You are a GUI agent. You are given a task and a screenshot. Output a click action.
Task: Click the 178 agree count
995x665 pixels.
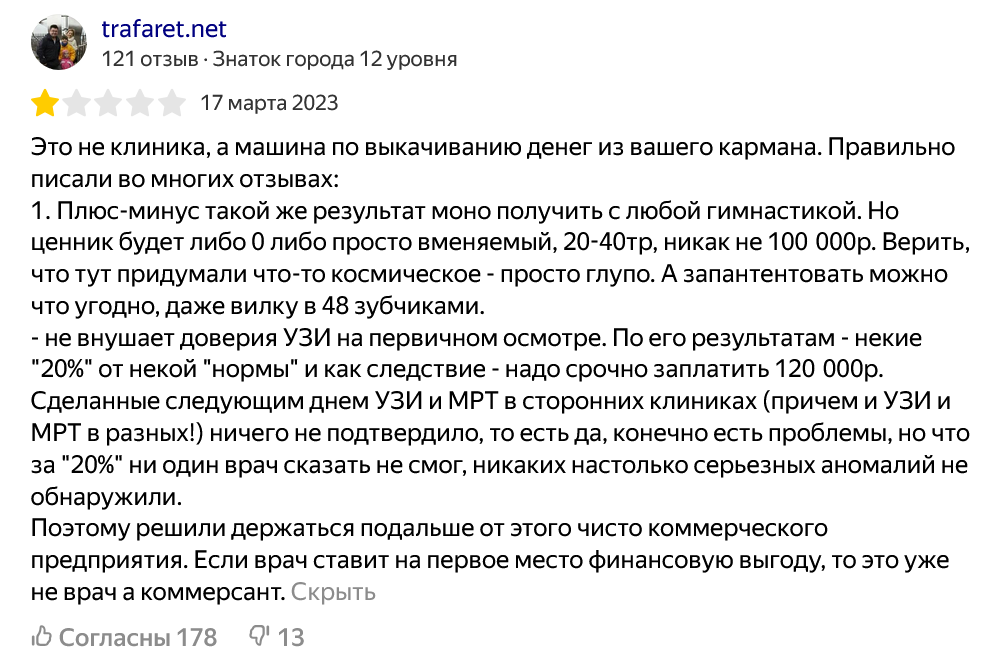pyautogui.click(x=197, y=637)
